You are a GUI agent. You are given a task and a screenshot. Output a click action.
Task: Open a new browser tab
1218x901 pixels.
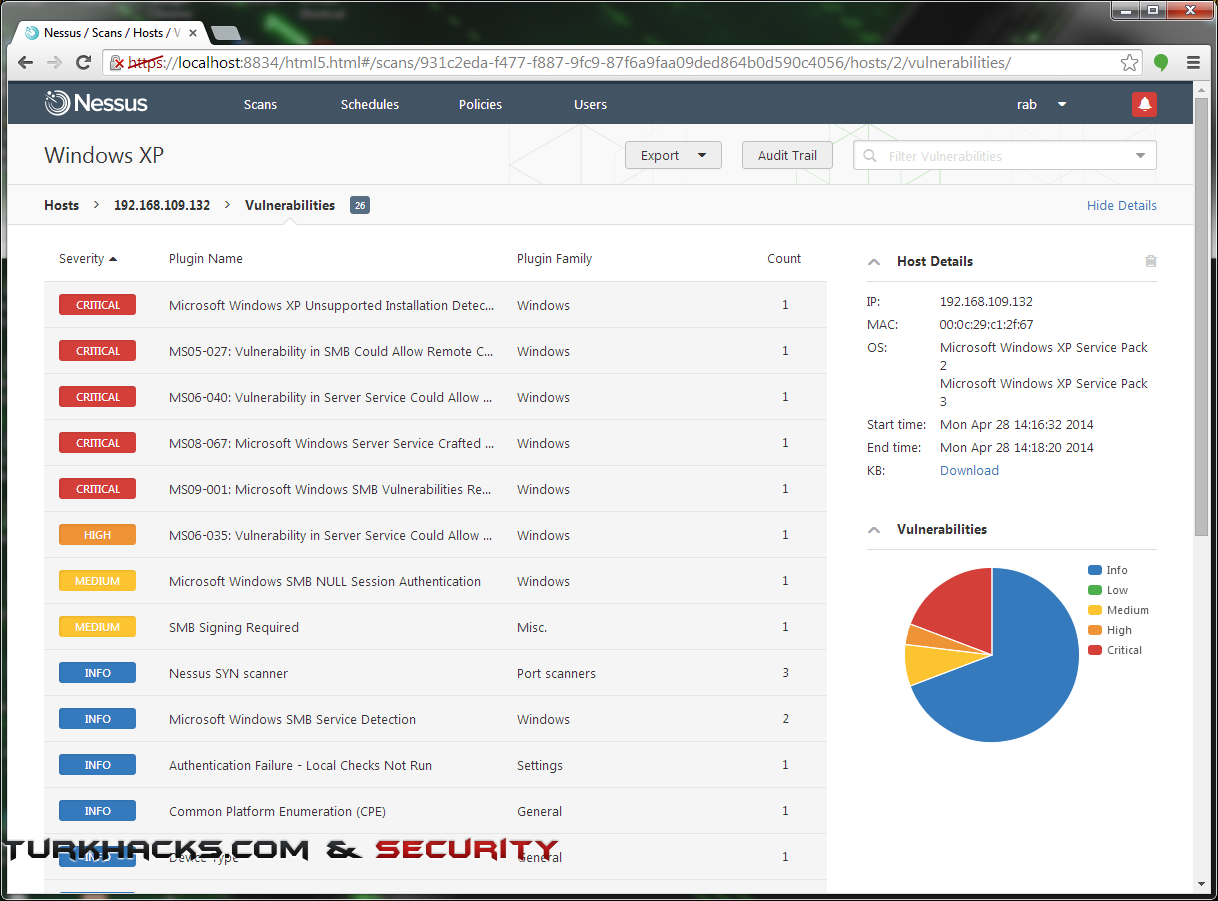(x=227, y=33)
